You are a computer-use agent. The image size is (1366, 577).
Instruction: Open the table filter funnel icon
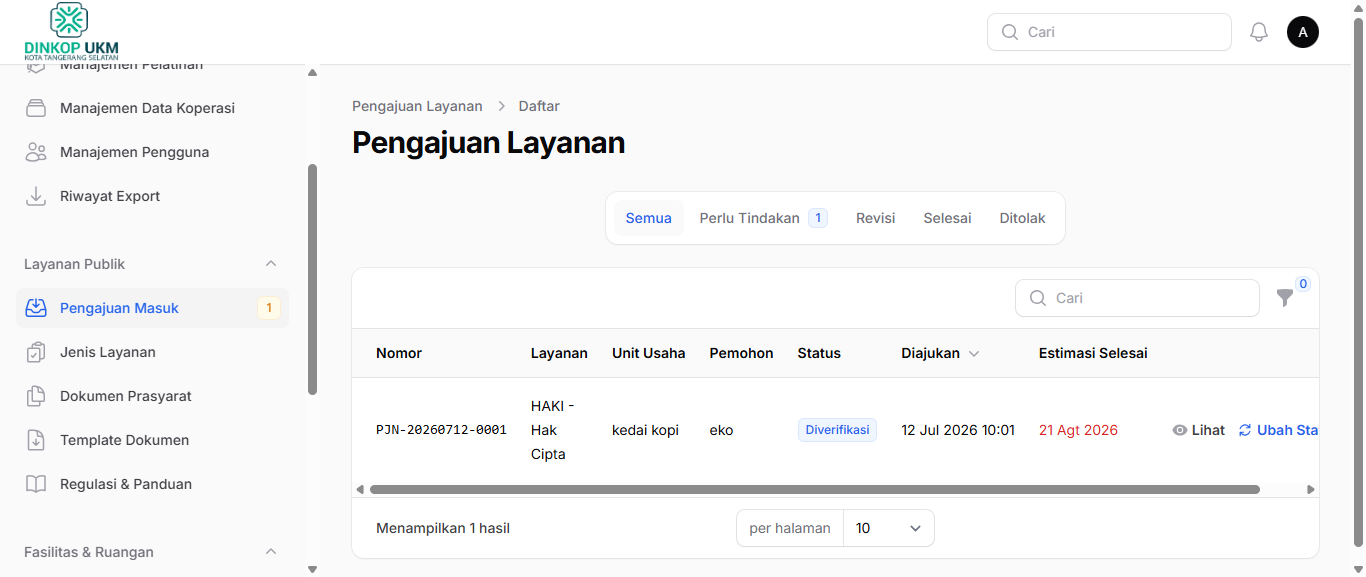(1285, 298)
